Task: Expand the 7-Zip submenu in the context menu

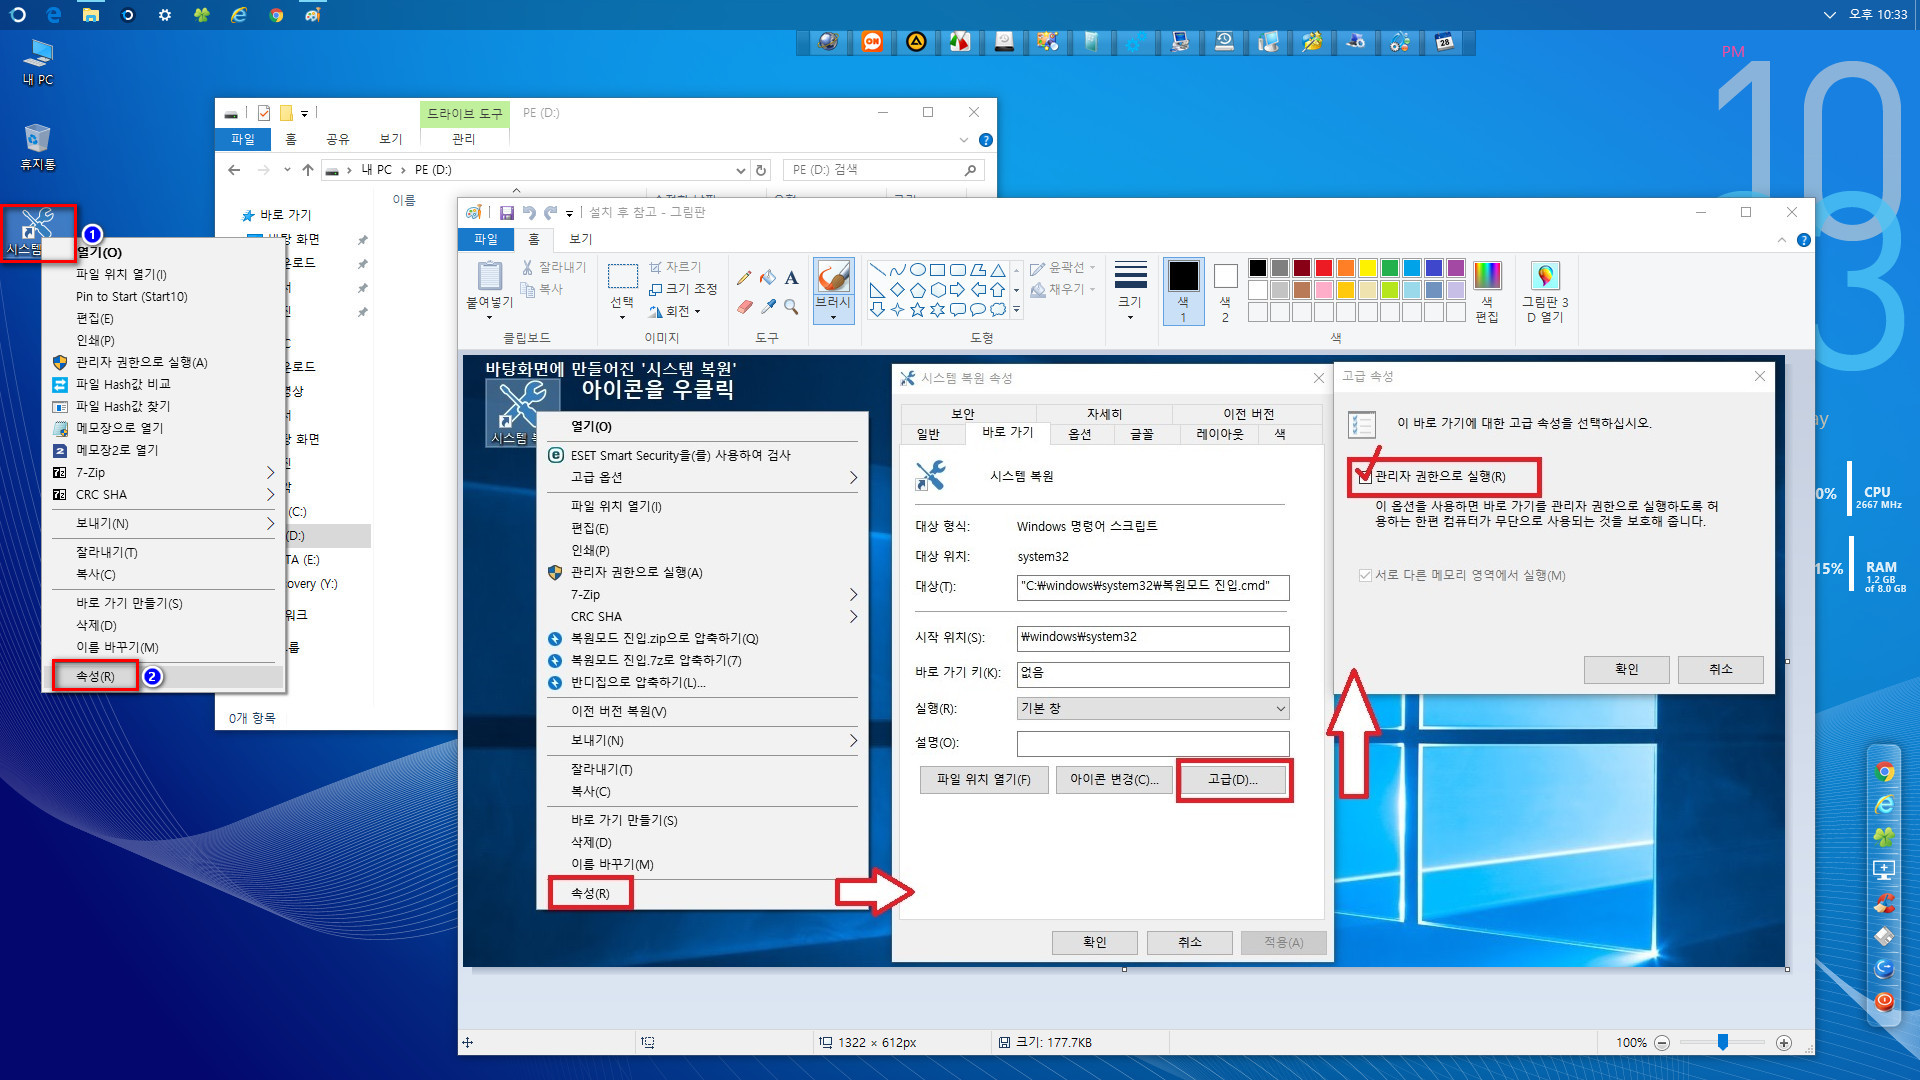Action: [x=165, y=472]
